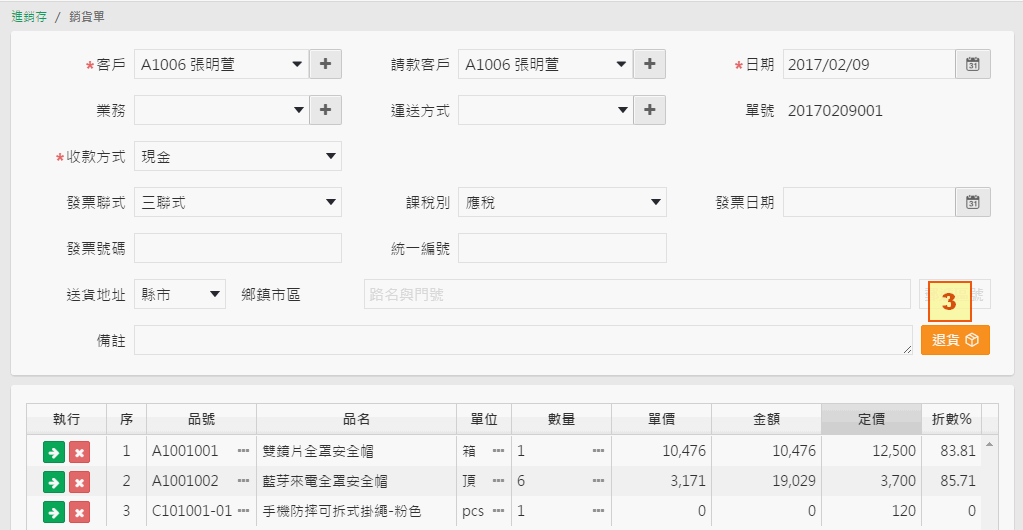Screen dimensions: 1023x530
Task: Select product name 藍芽來電全罩安全帽
Action: point(325,482)
